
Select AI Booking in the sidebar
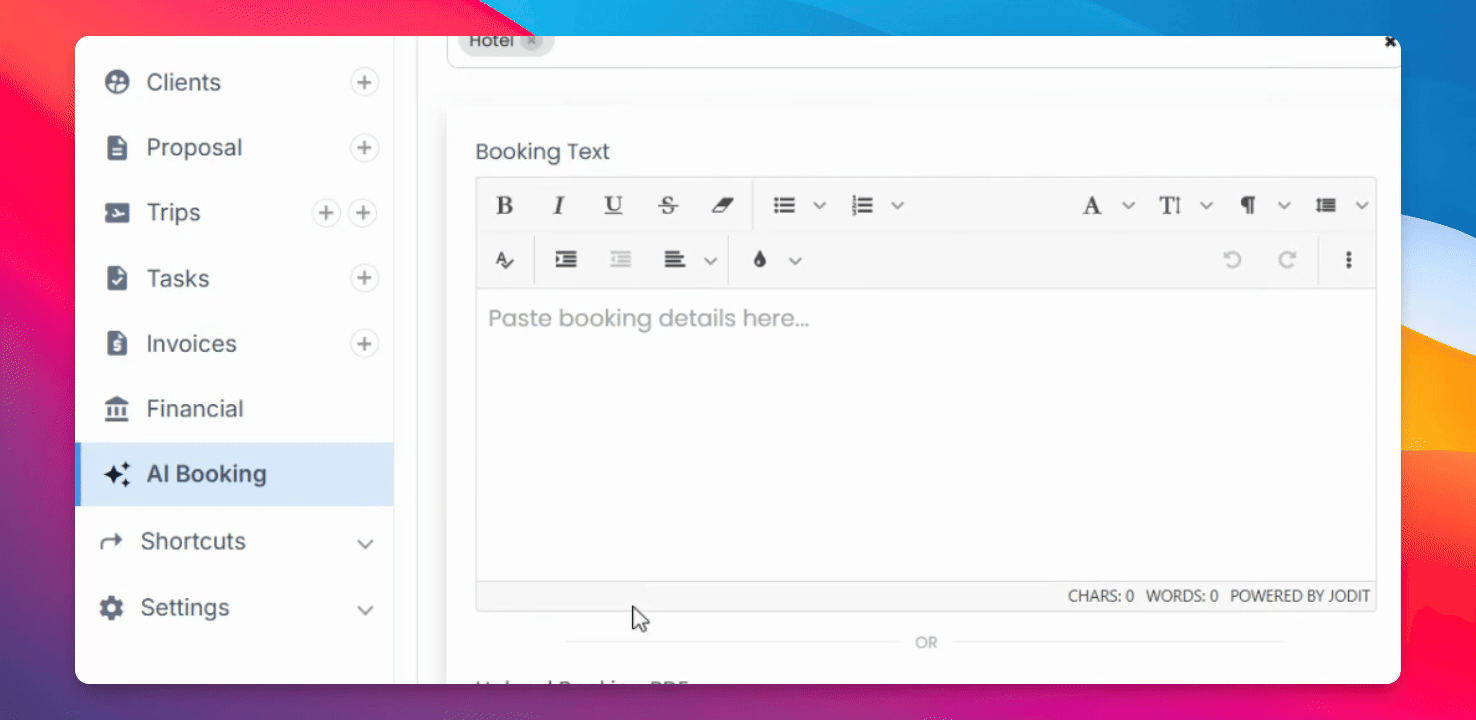click(234, 474)
